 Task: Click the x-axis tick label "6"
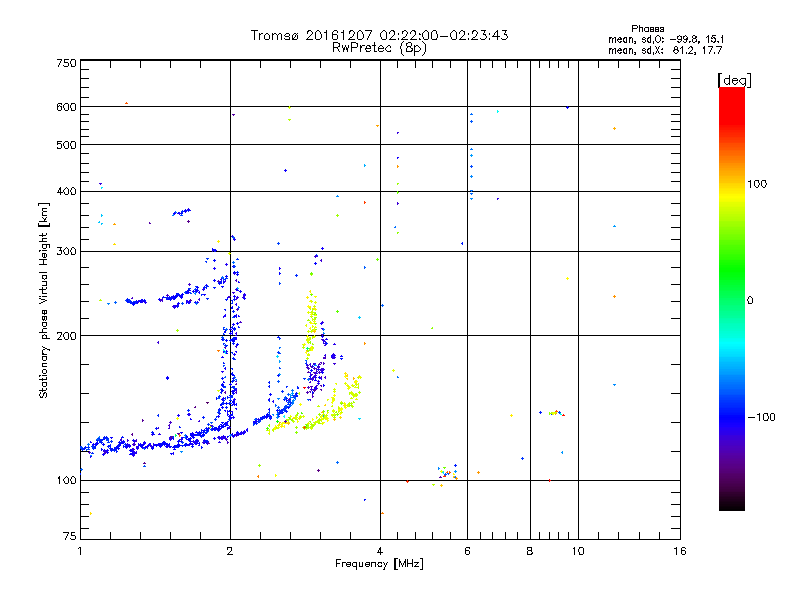(x=467, y=551)
